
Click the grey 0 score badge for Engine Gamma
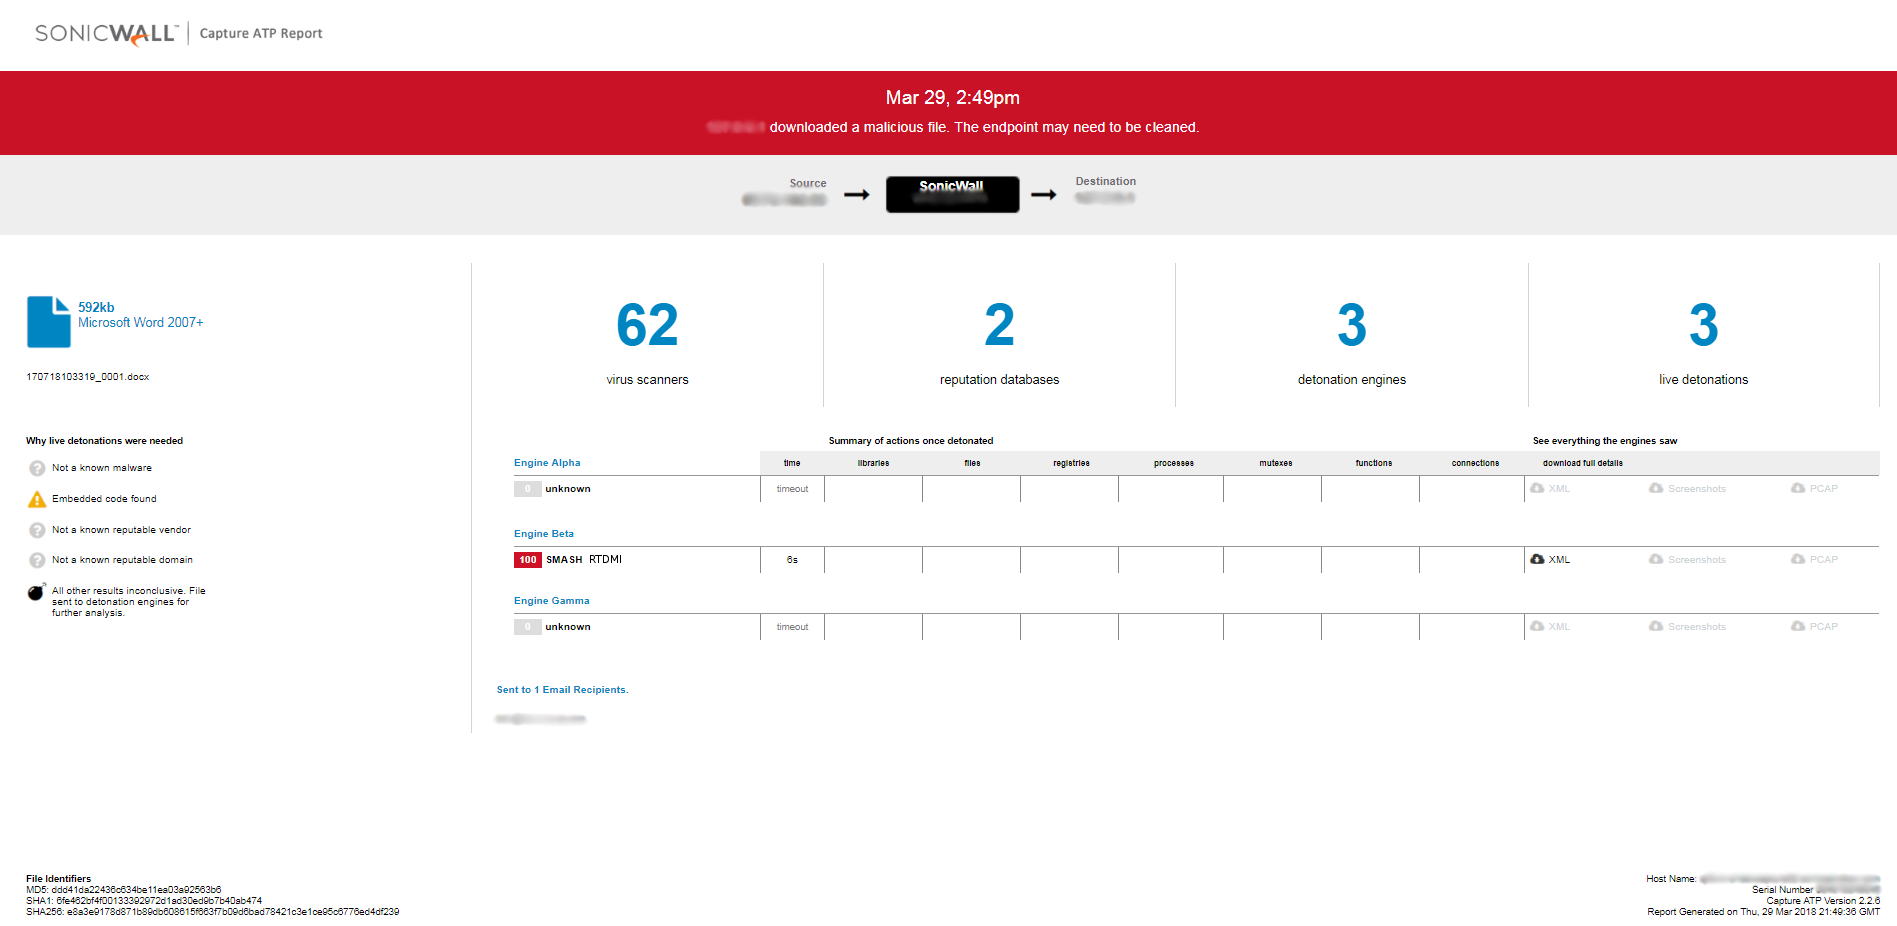(x=528, y=627)
